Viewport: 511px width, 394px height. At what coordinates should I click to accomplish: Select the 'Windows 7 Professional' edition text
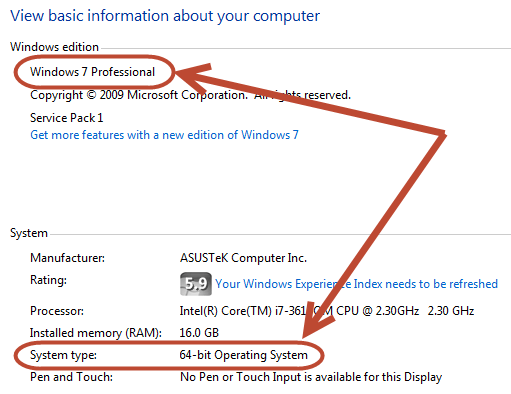[x=92, y=72]
